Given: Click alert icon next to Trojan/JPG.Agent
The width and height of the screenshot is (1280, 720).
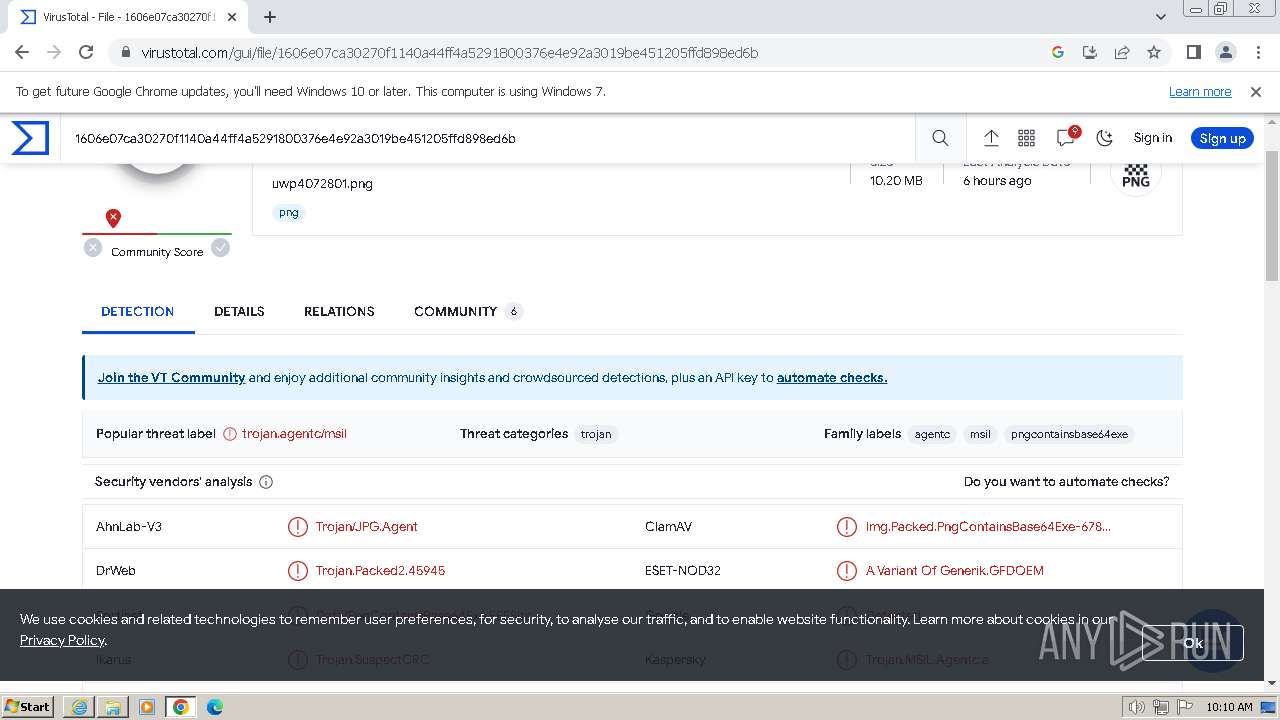Looking at the screenshot, I should pos(298,527).
